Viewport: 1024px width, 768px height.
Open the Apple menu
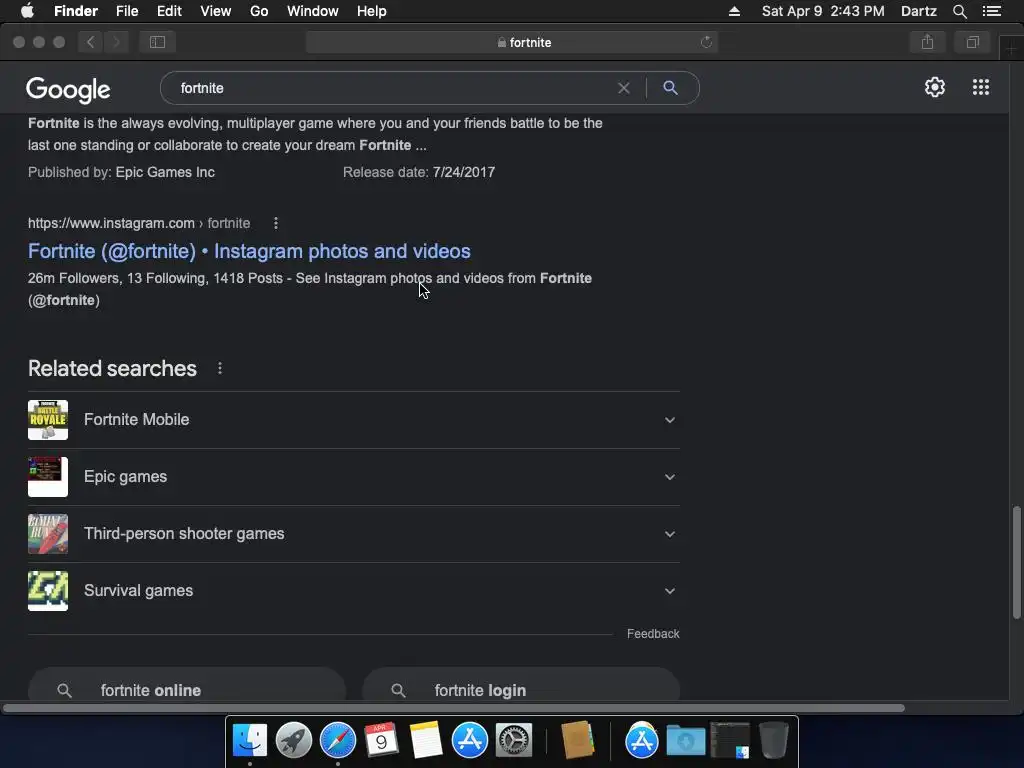pos(27,11)
